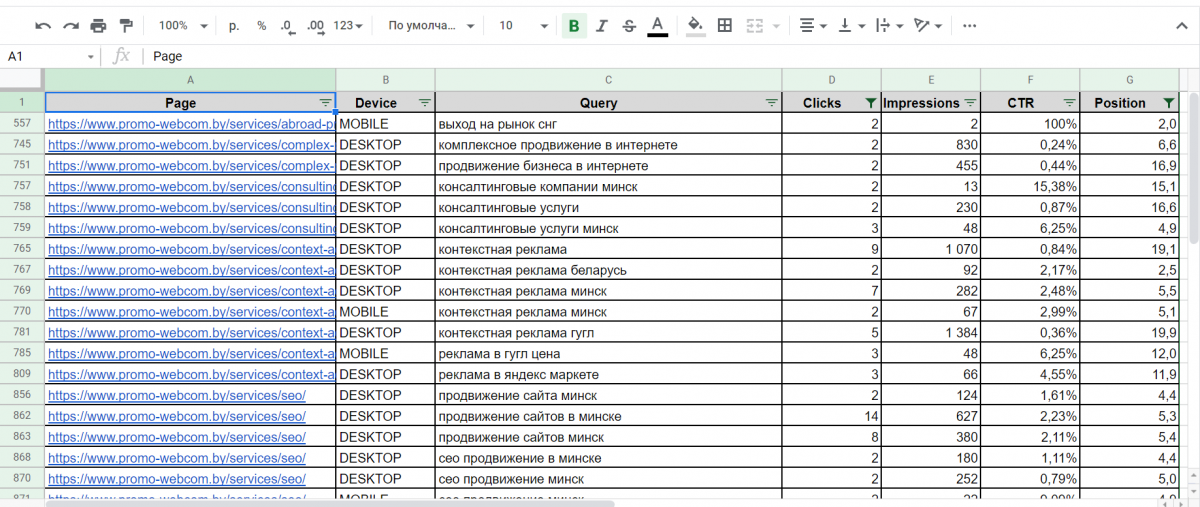The height and width of the screenshot is (507, 1200).
Task: Click the Undo arrow icon
Action: tap(42, 26)
